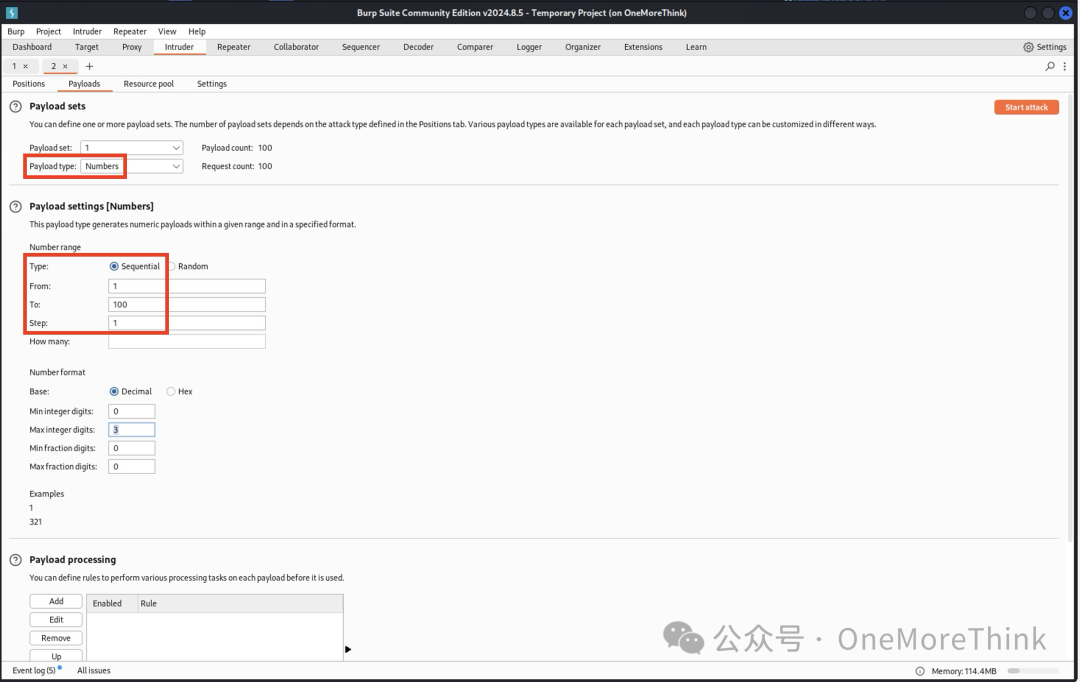Close Intruder tab 2 with its x

point(65,66)
